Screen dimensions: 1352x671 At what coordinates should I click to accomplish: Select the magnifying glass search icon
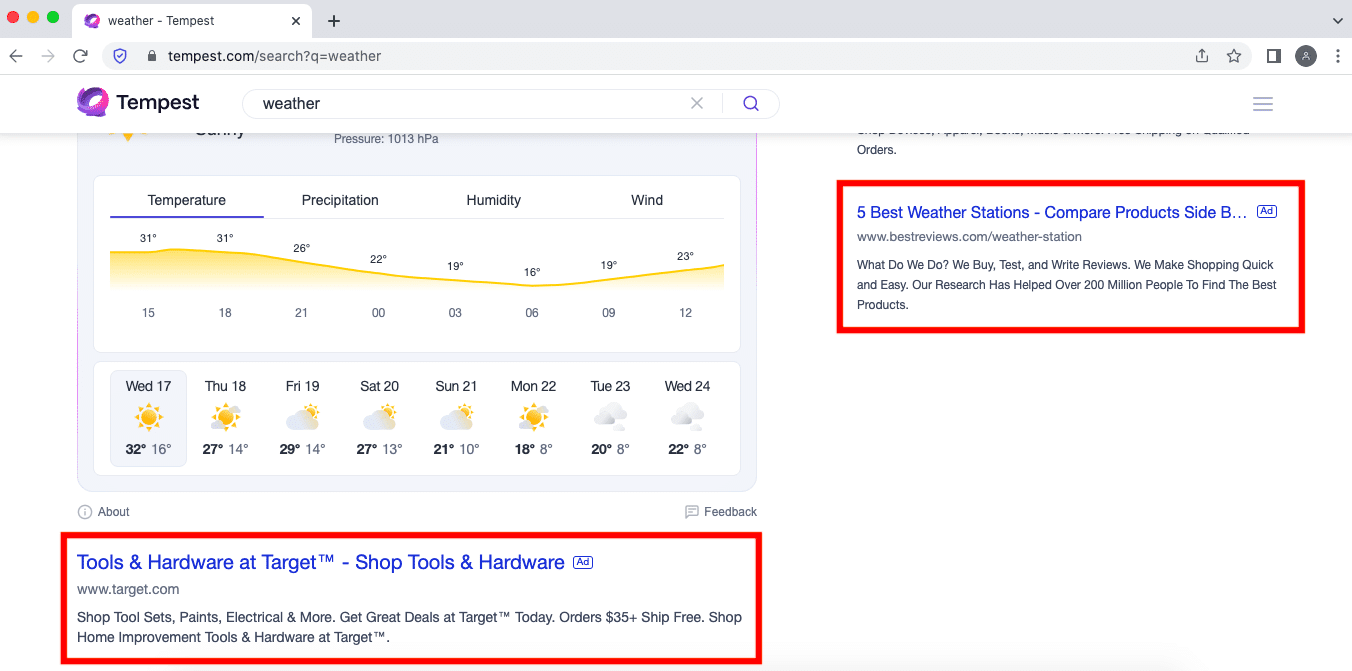[751, 103]
